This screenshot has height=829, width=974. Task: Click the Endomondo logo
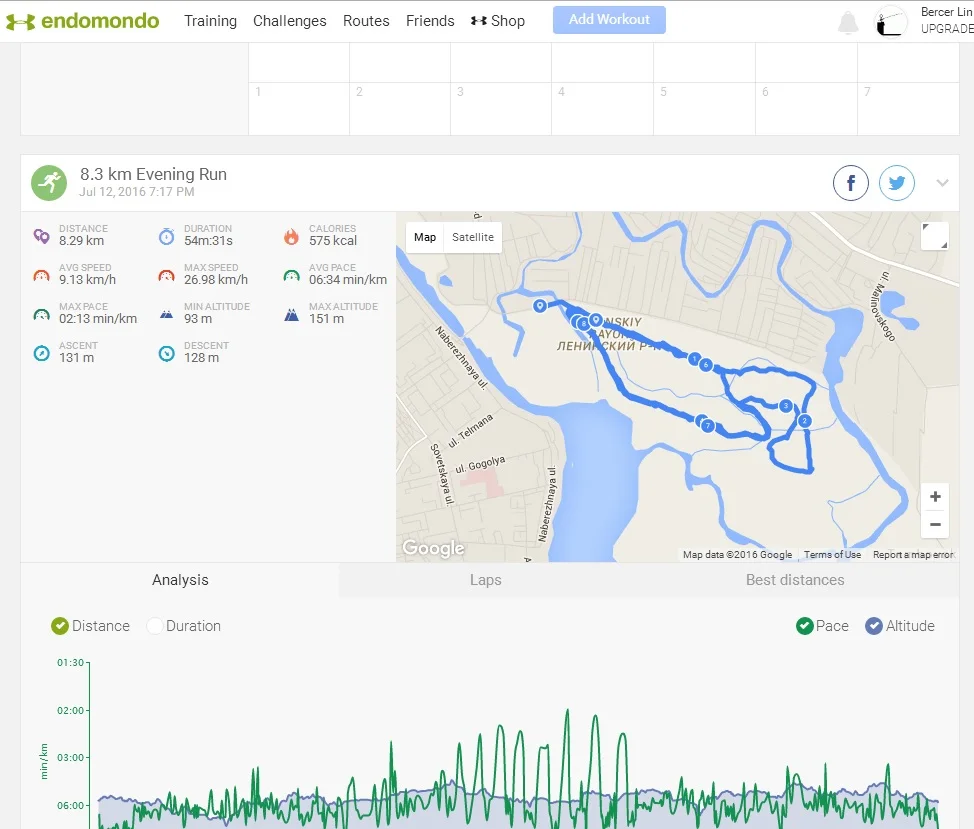(x=83, y=21)
